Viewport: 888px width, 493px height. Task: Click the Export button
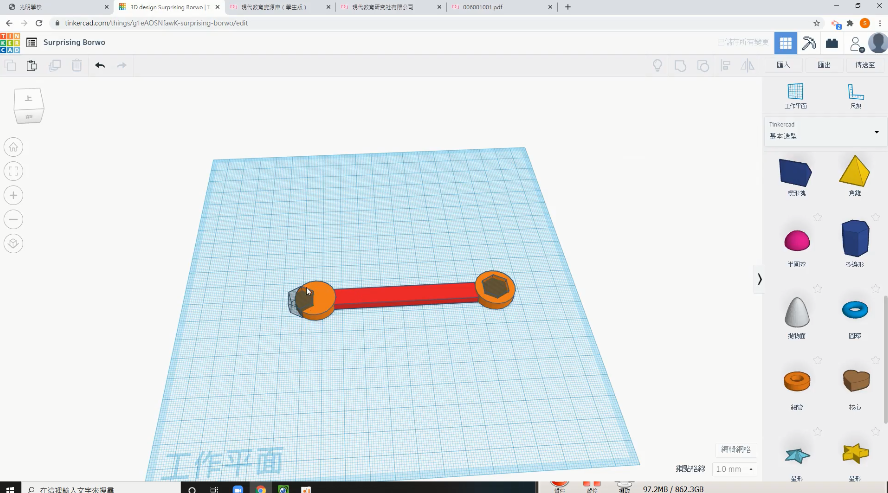[x=824, y=65]
